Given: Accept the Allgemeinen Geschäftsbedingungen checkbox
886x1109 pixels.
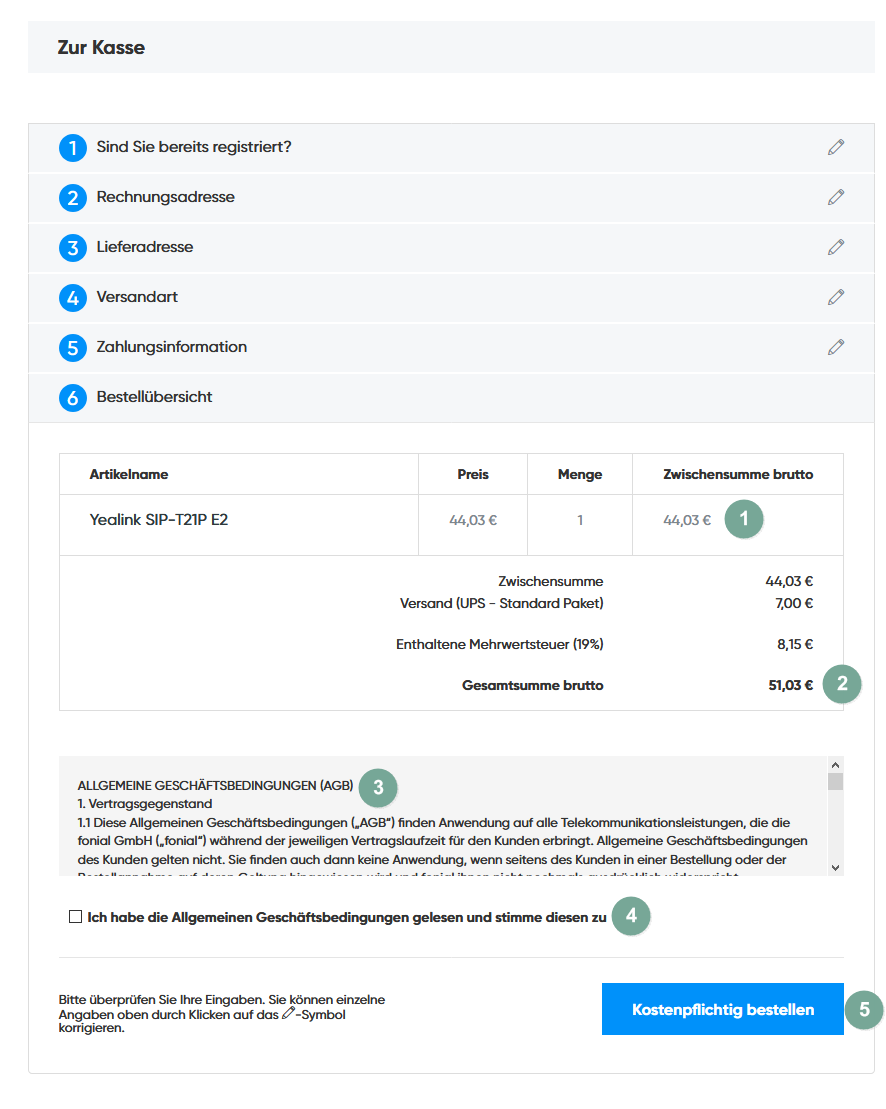Looking at the screenshot, I should click(x=75, y=917).
